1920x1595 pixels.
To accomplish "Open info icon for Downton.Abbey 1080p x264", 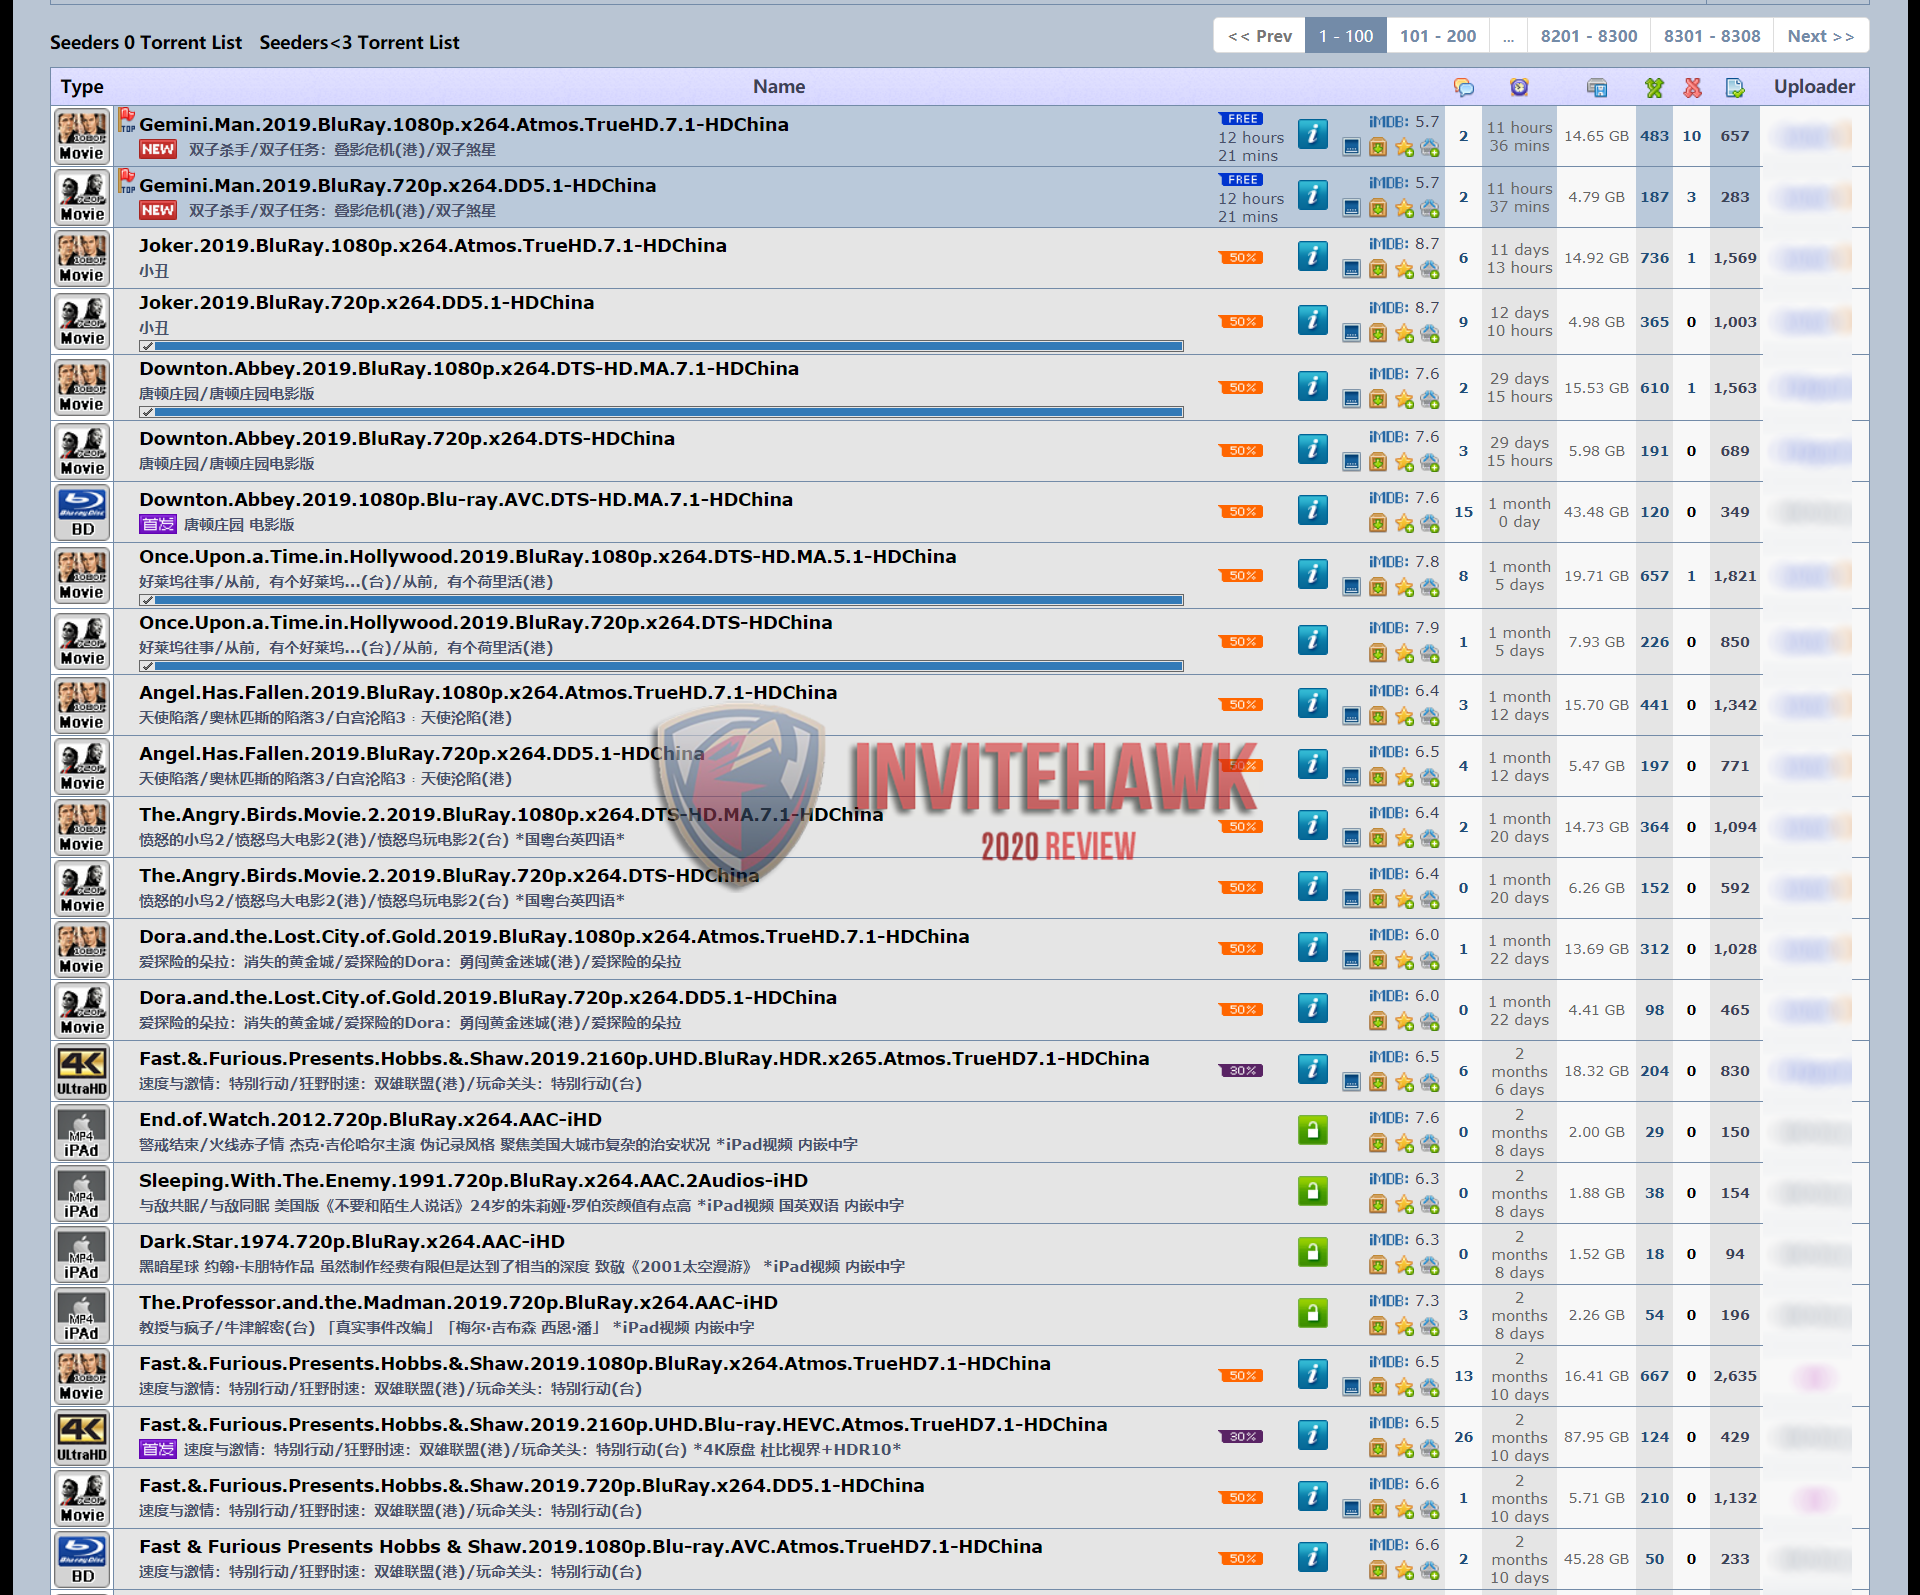I will (x=1313, y=386).
